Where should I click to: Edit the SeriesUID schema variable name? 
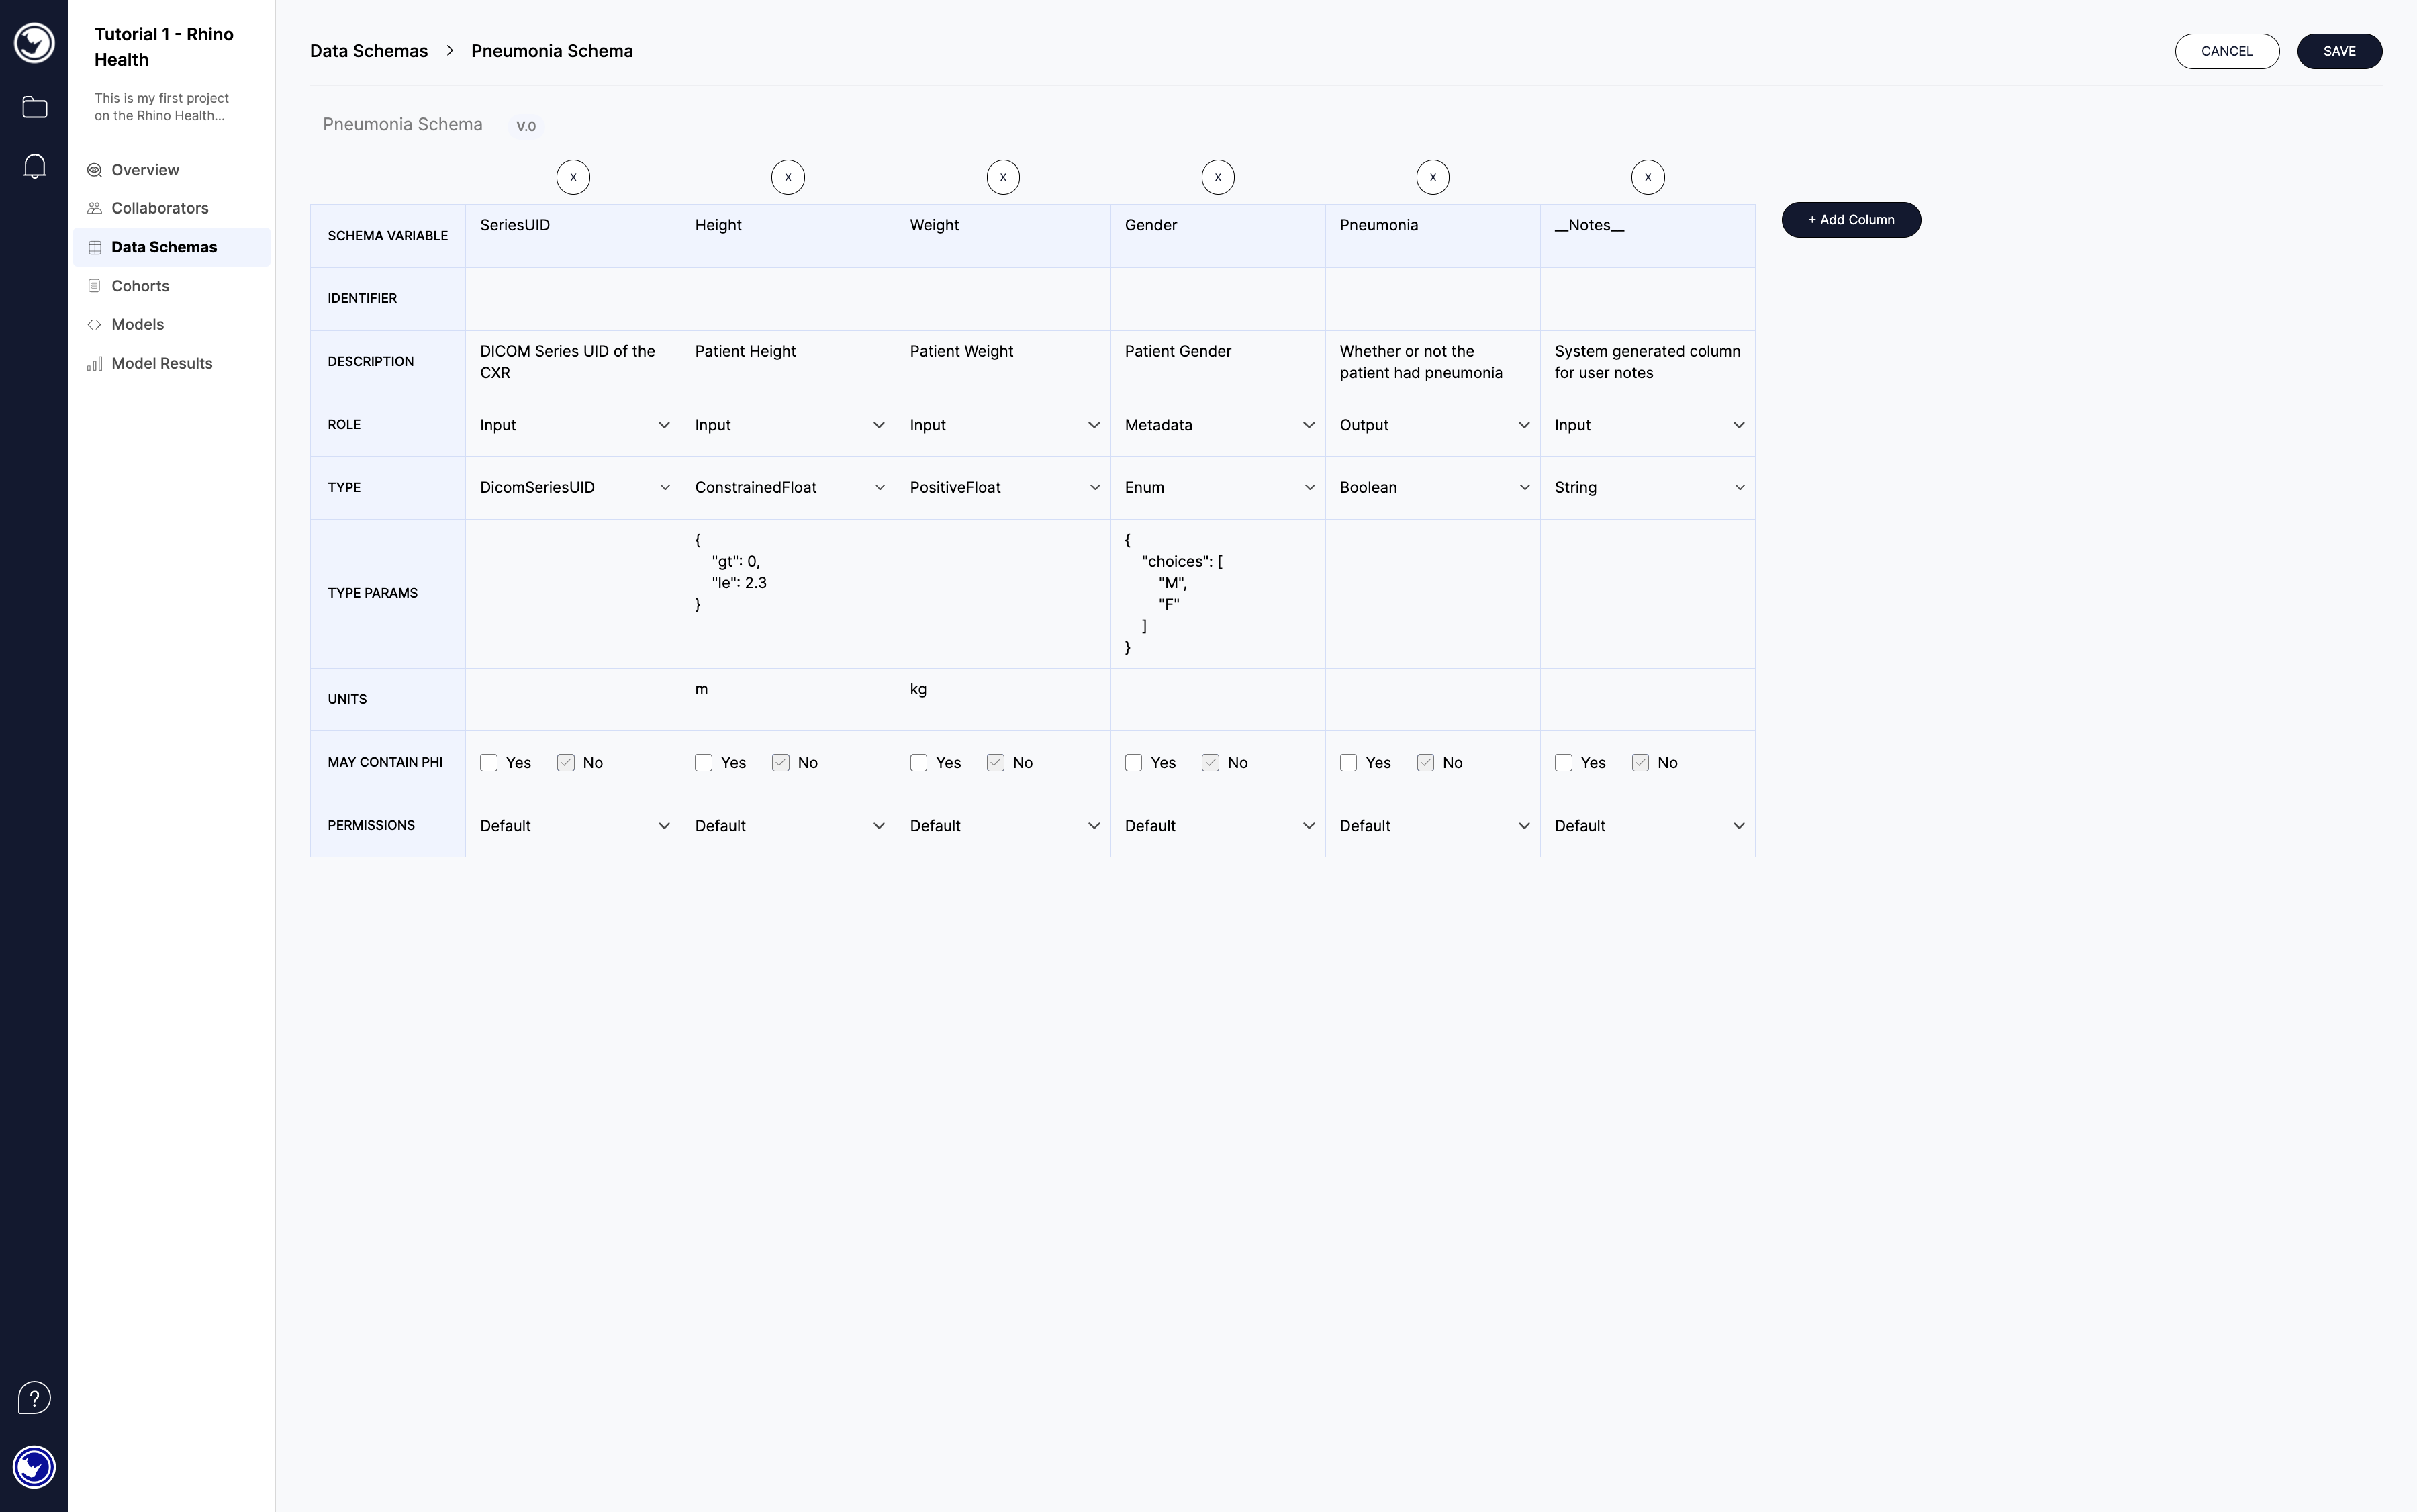click(x=573, y=236)
